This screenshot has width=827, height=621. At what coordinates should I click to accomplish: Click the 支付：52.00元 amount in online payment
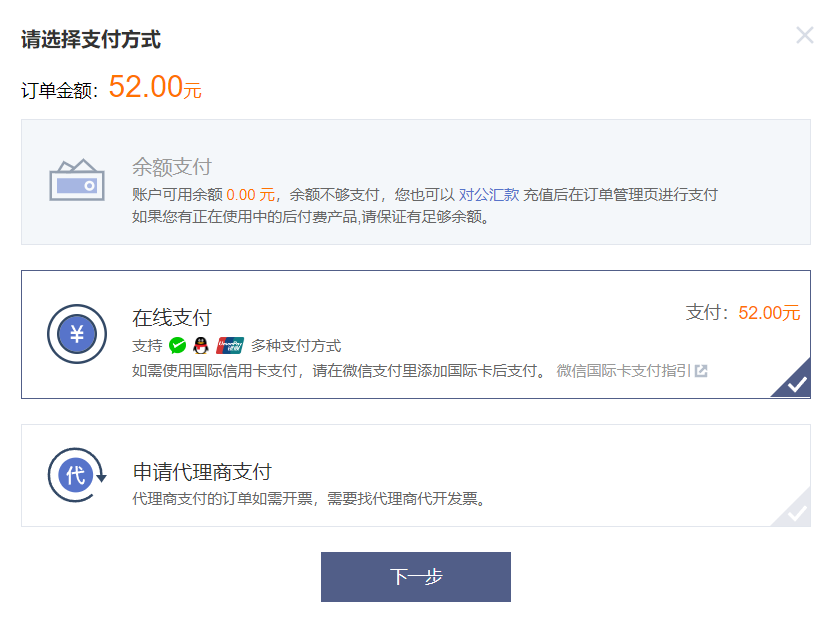pos(743,312)
